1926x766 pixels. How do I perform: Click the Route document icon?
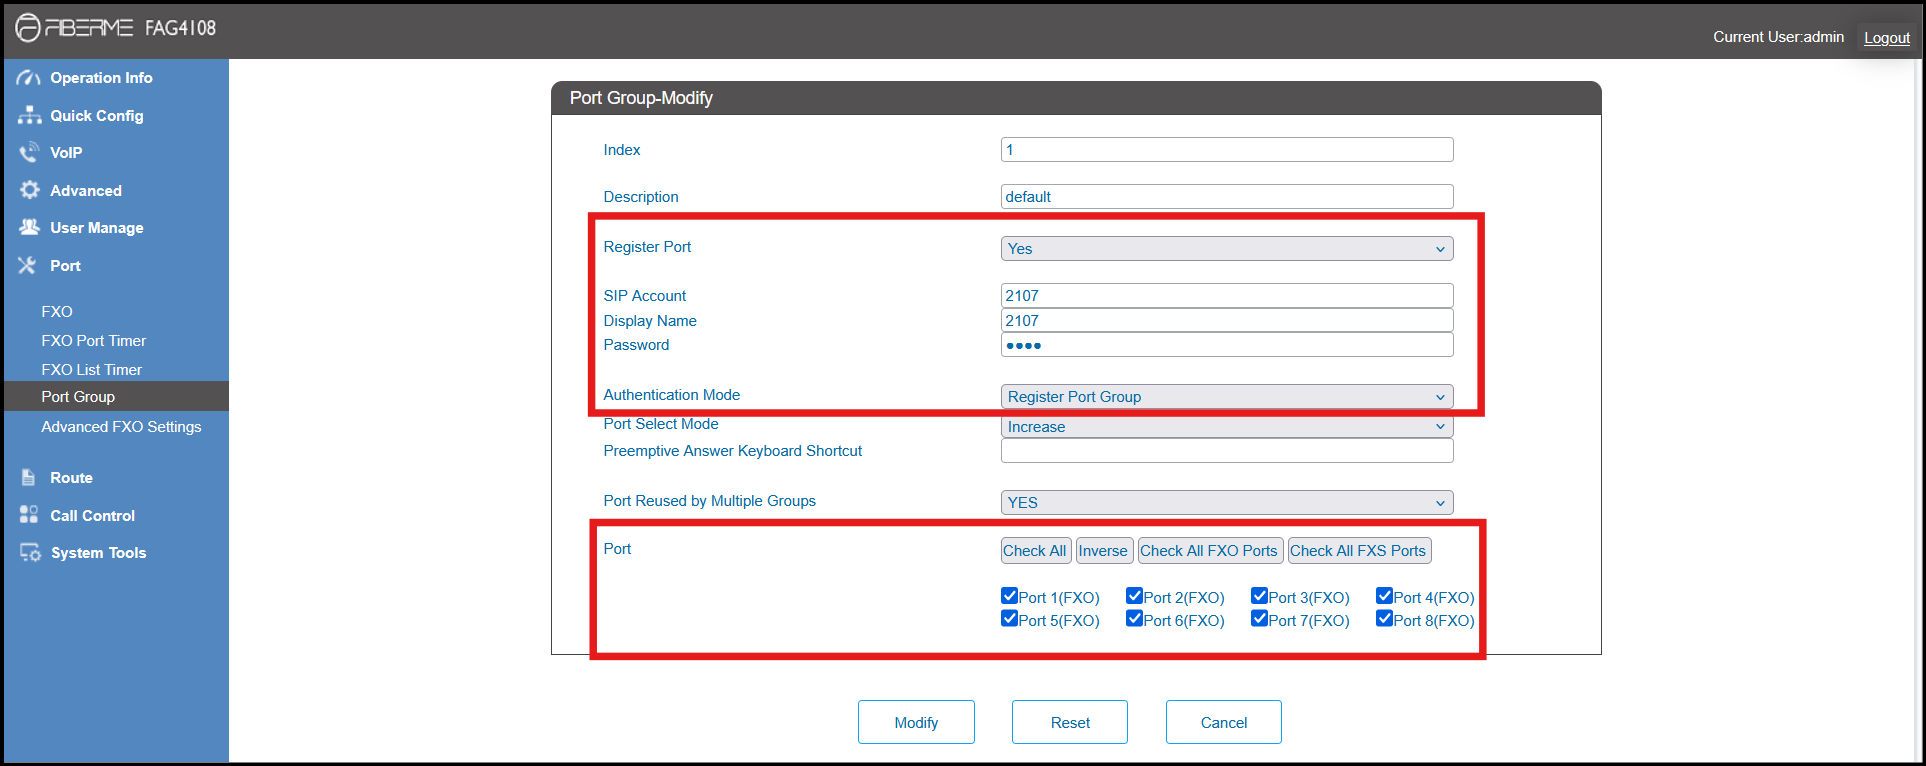coord(29,478)
